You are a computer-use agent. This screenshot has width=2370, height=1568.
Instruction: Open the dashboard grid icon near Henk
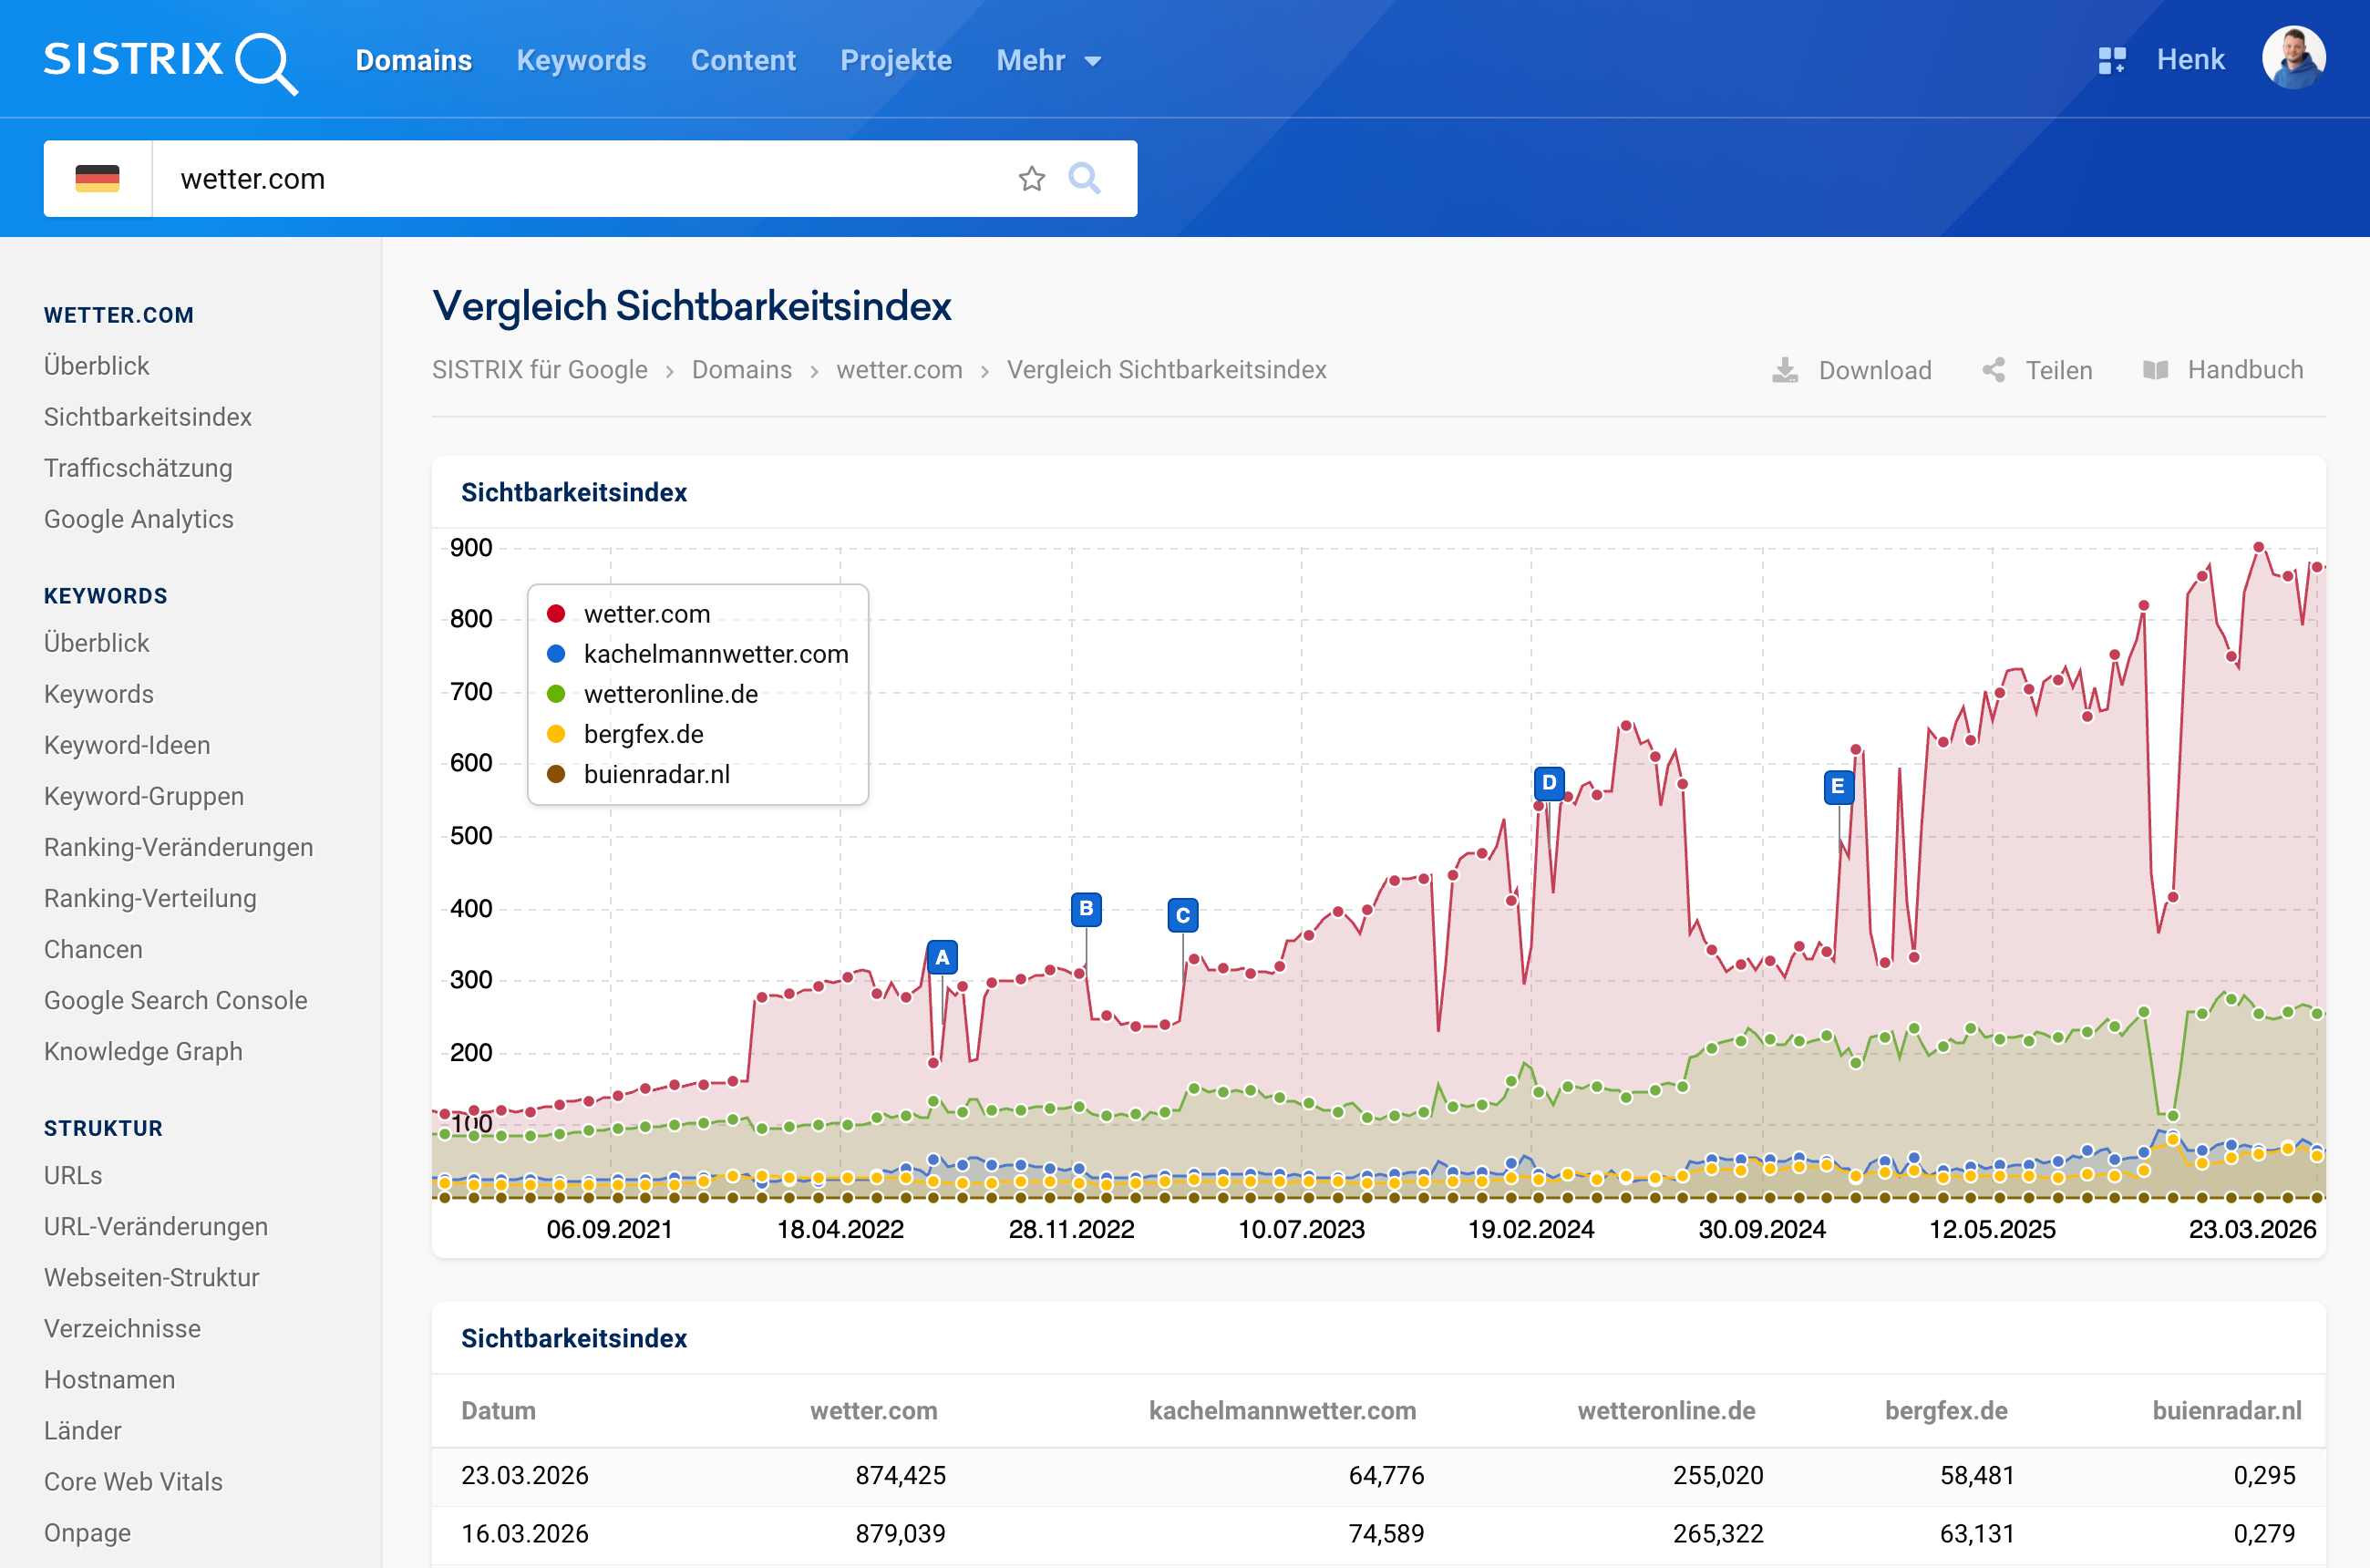coord(2111,60)
